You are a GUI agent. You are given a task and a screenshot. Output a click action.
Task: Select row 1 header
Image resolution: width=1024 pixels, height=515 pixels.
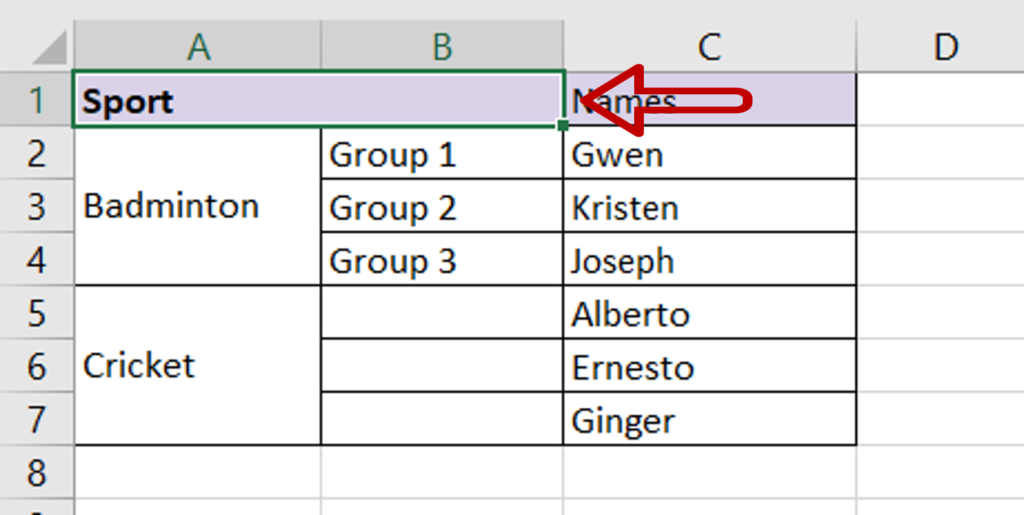[37, 99]
